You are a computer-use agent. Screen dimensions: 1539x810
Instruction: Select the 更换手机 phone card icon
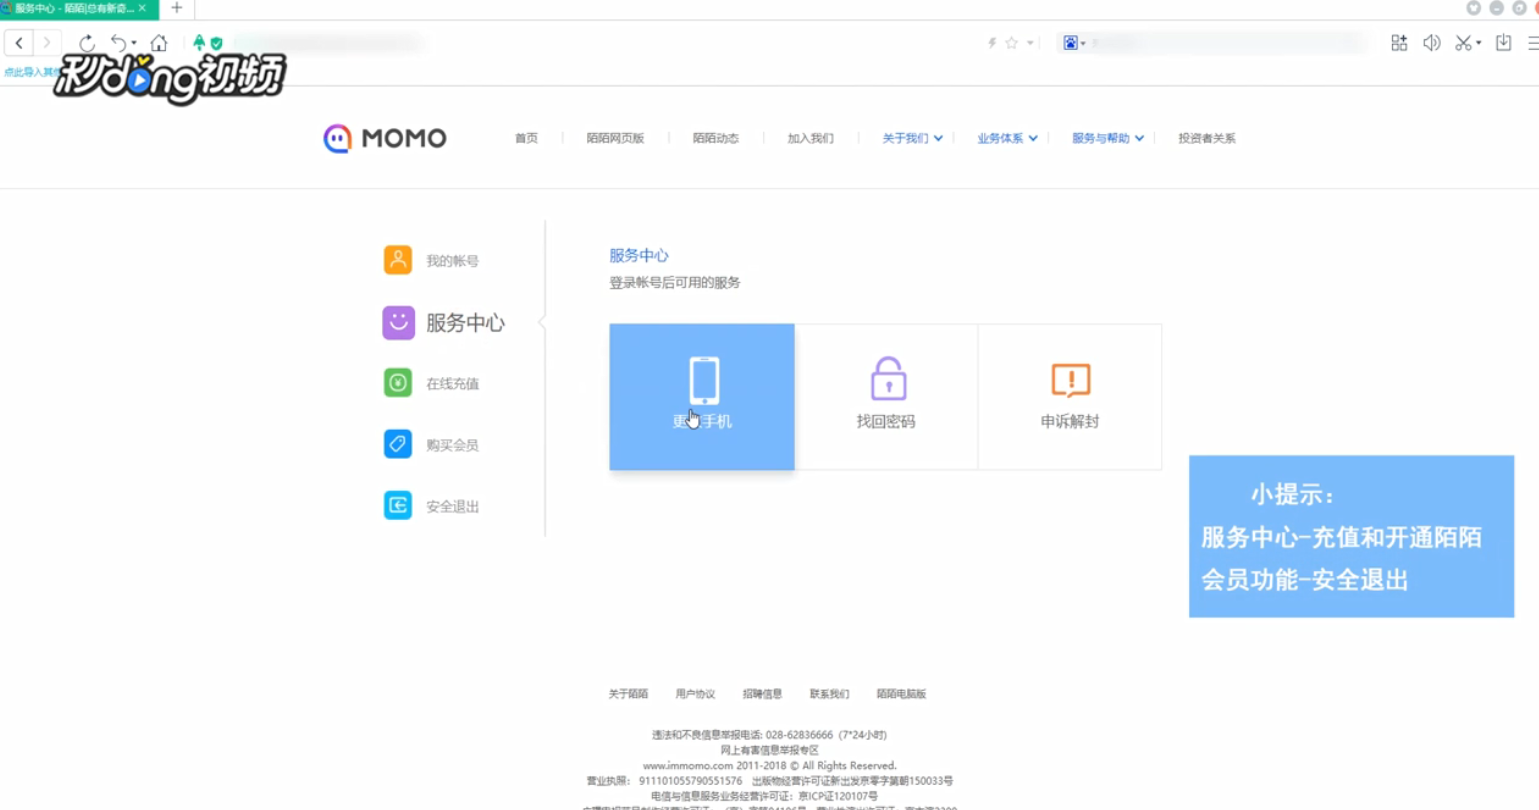[702, 378]
